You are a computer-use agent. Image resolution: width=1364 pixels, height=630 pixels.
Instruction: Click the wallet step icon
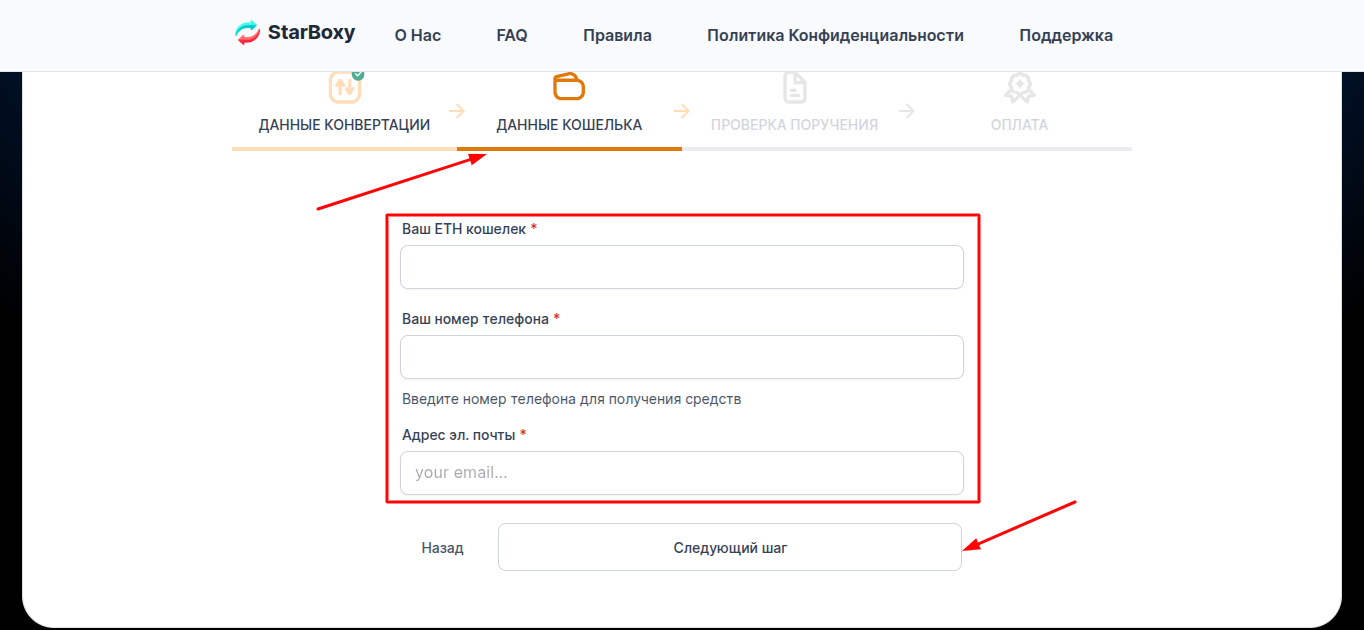pyautogui.click(x=569, y=87)
